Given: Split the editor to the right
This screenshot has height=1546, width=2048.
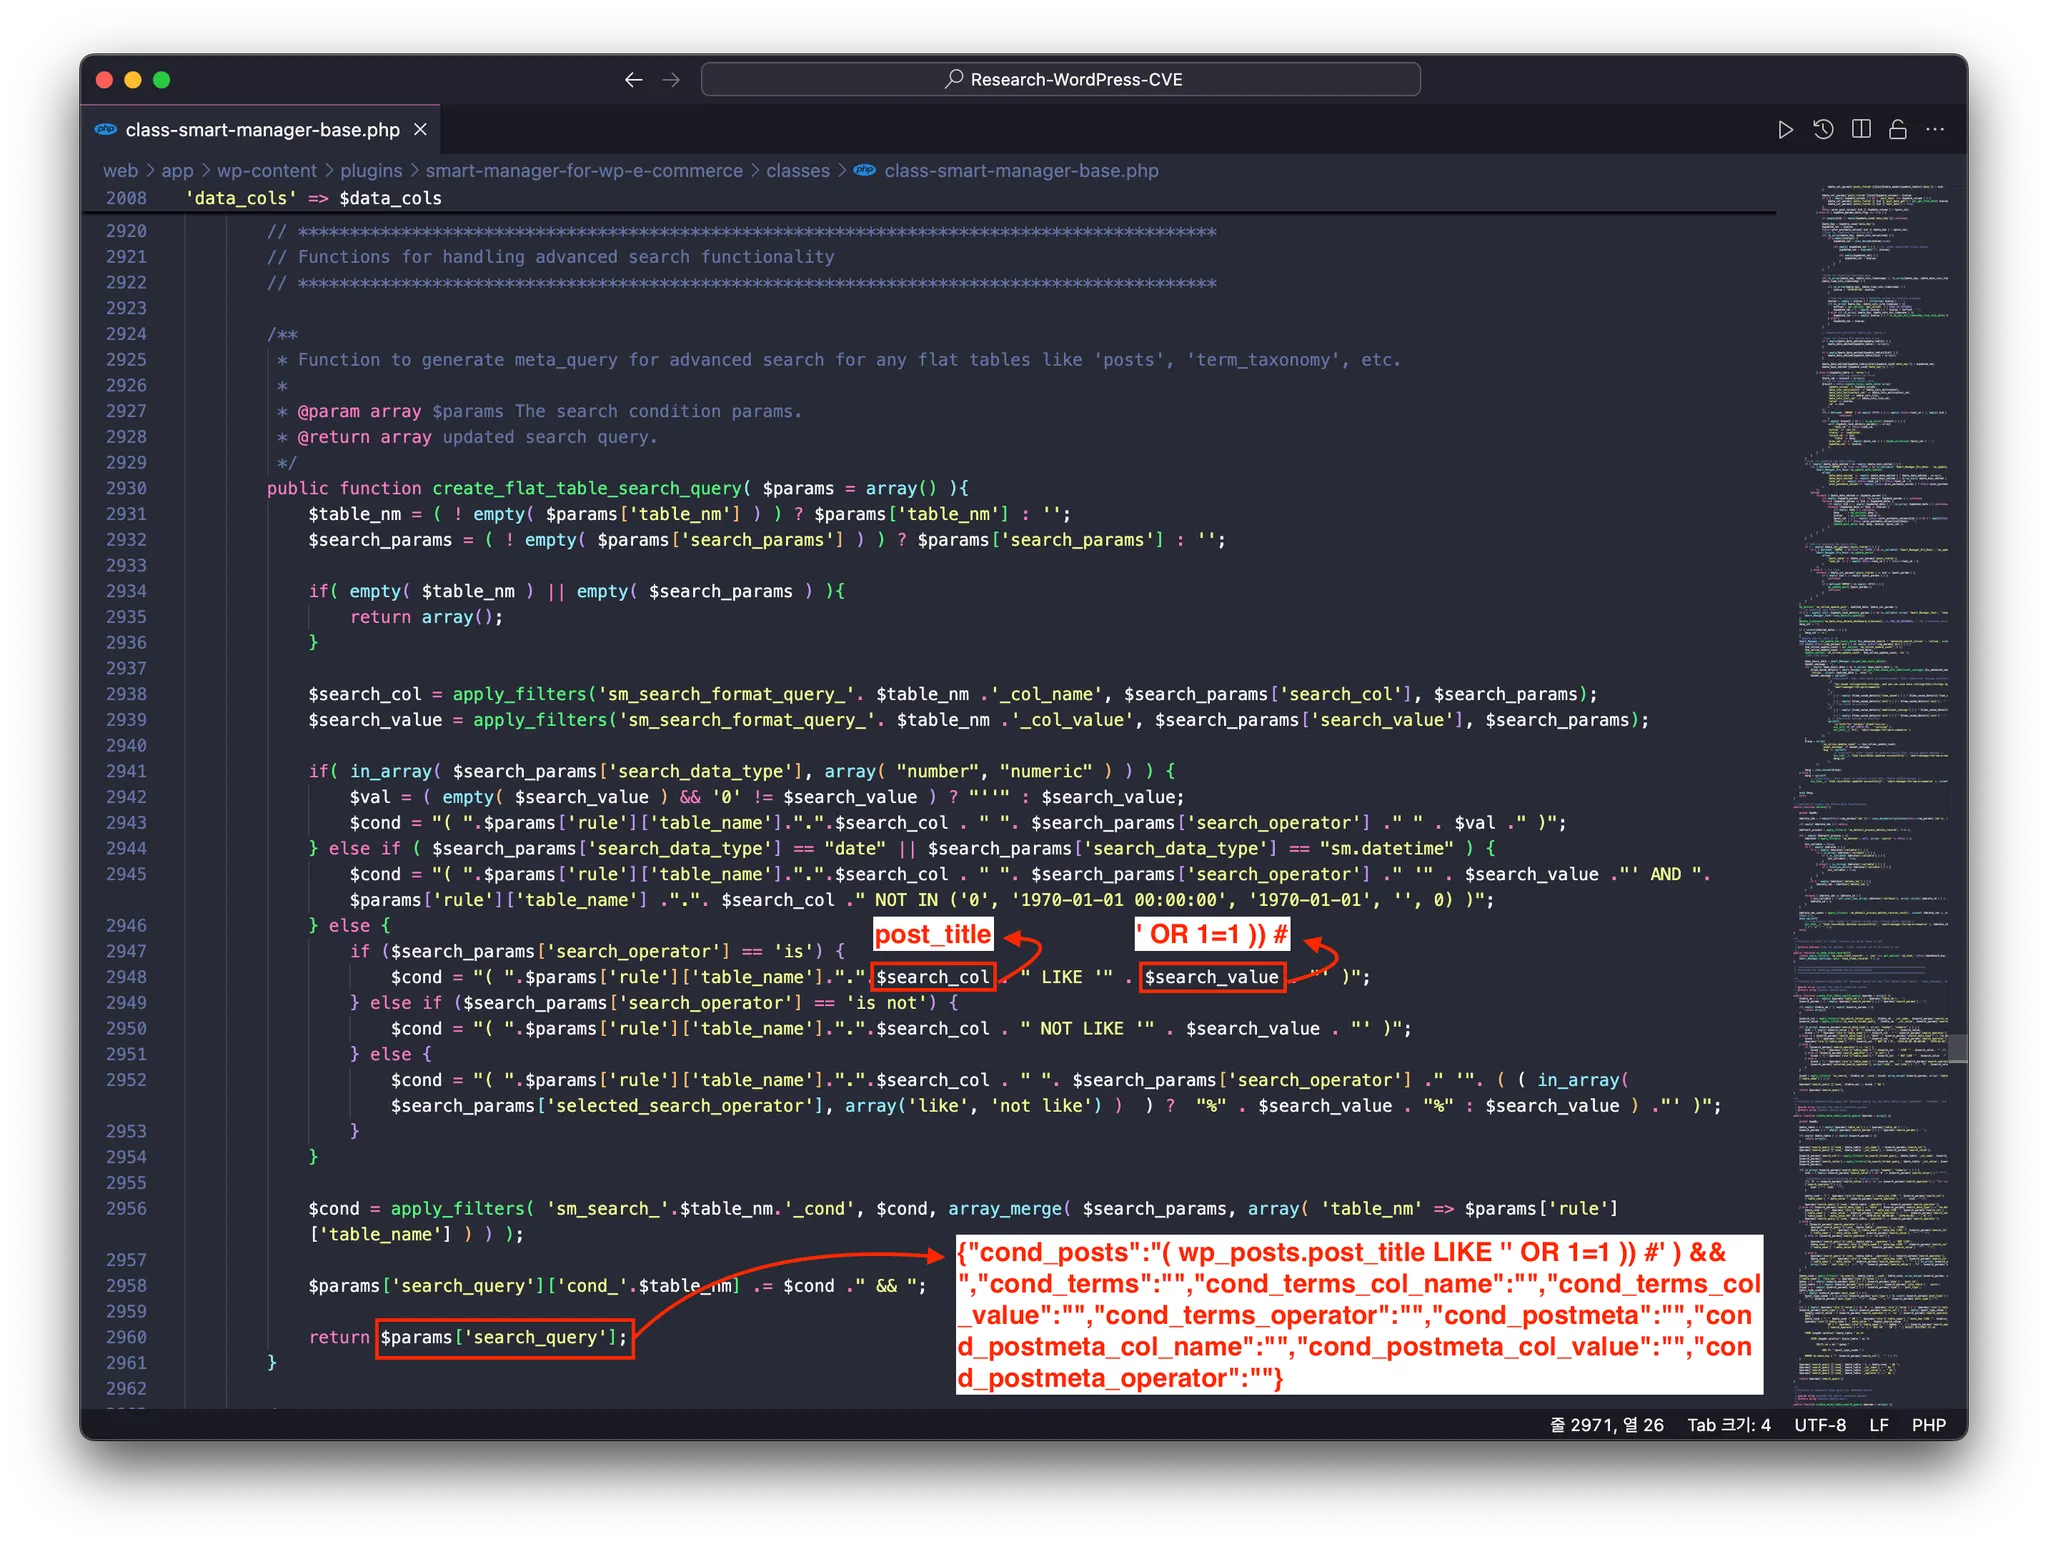Looking at the screenshot, I should pyautogui.click(x=1861, y=130).
